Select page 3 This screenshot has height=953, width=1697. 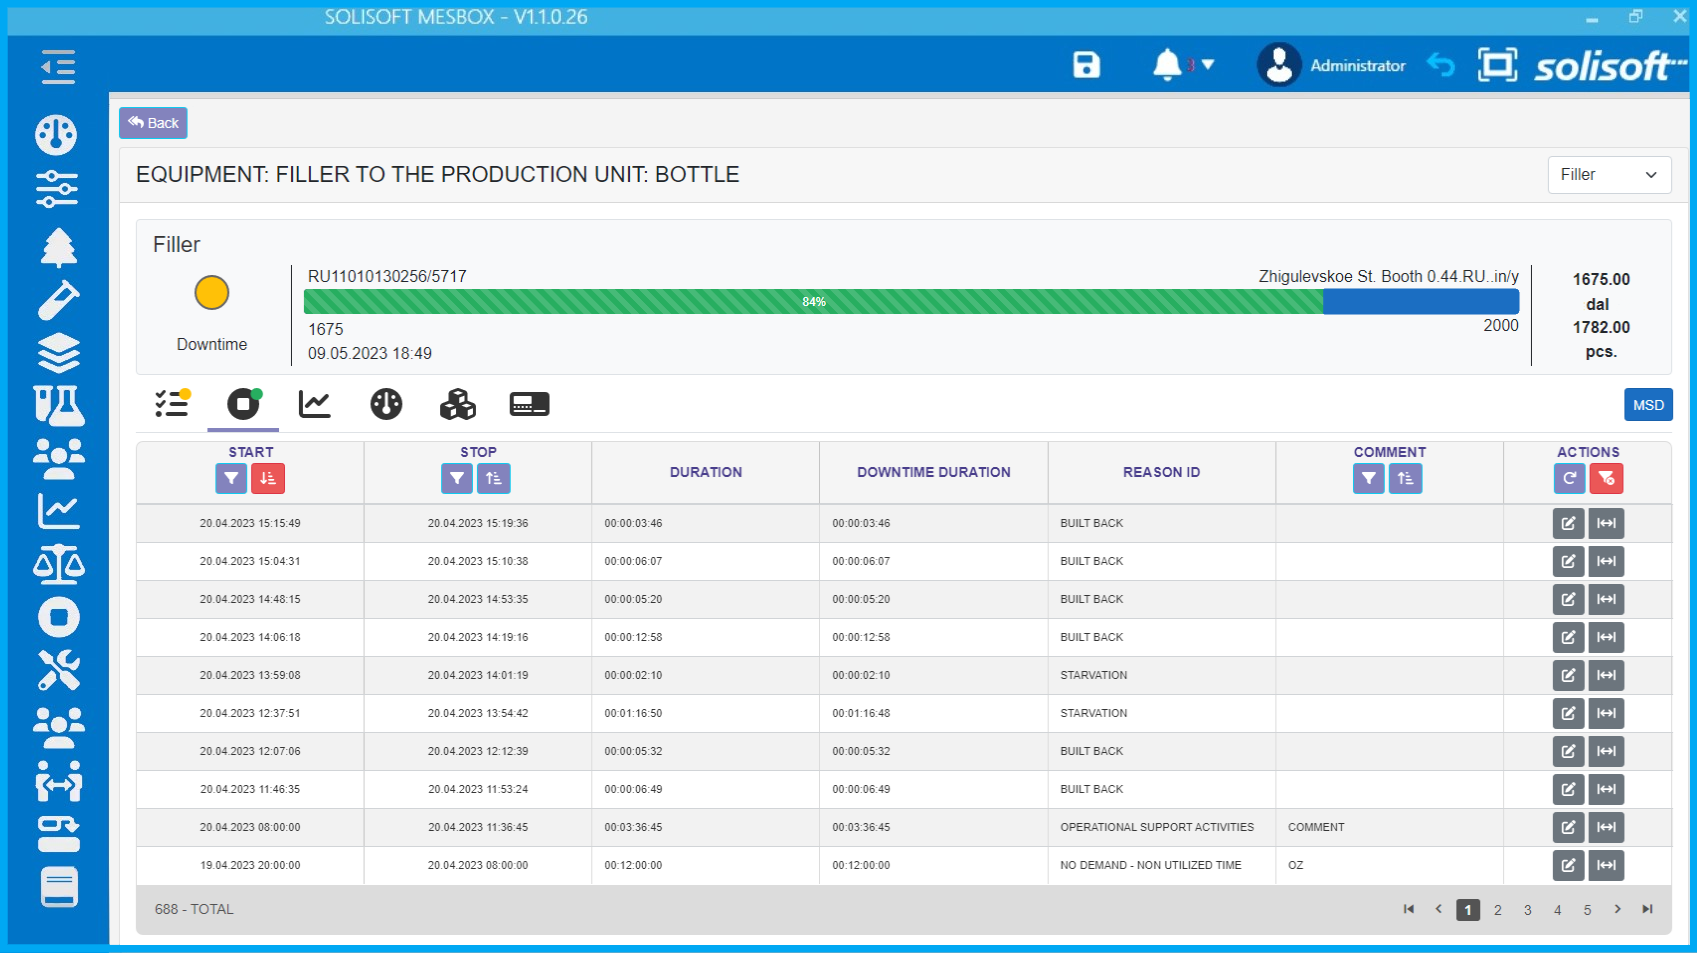click(1528, 910)
